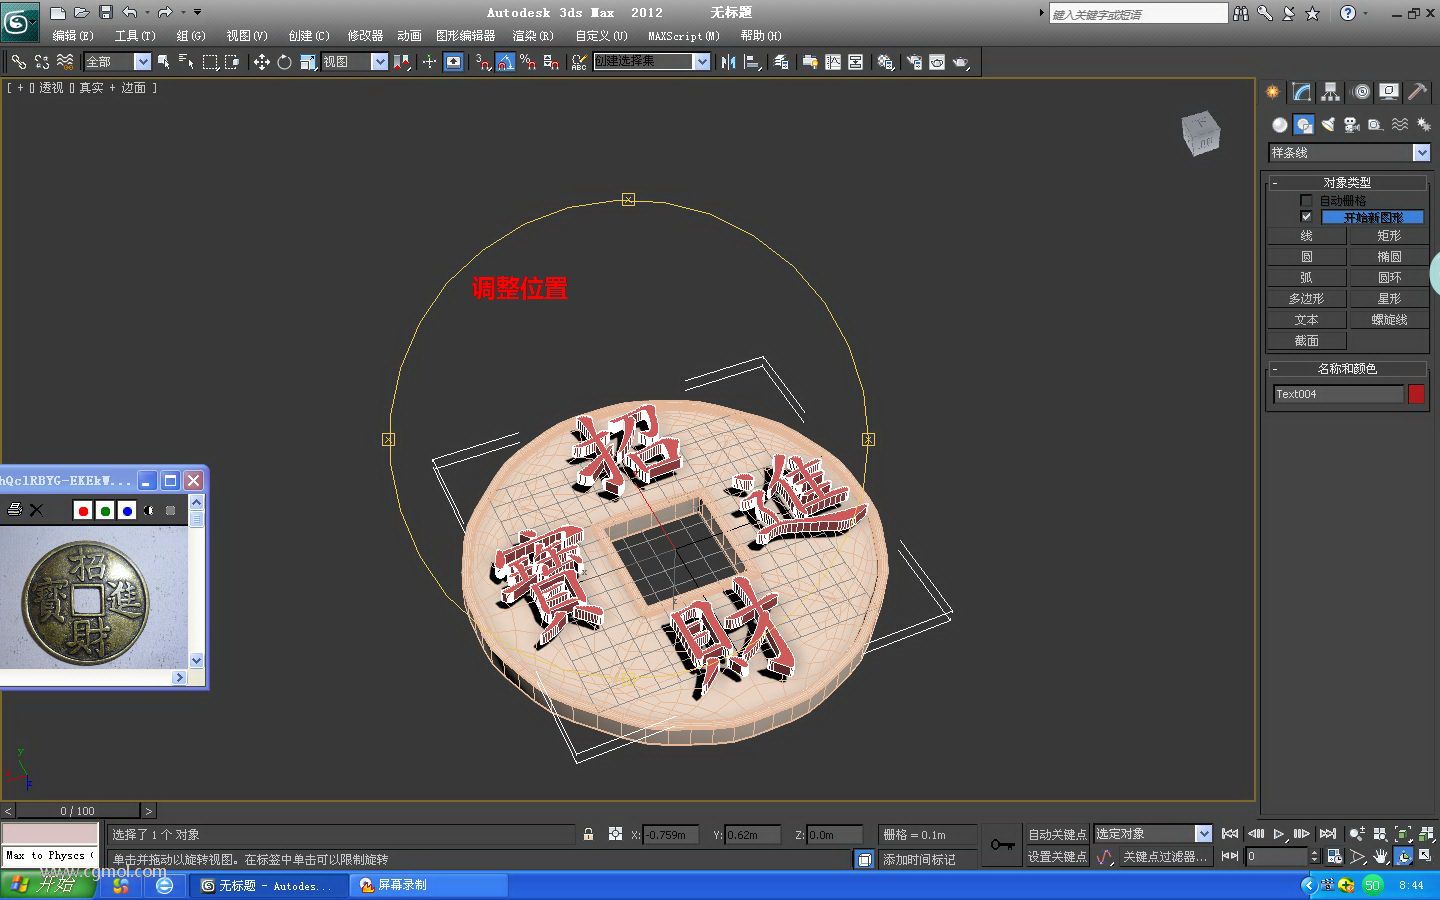Image resolution: width=1440 pixels, height=900 pixels.
Task: Select the Geometry sphere category icon
Action: point(1280,125)
